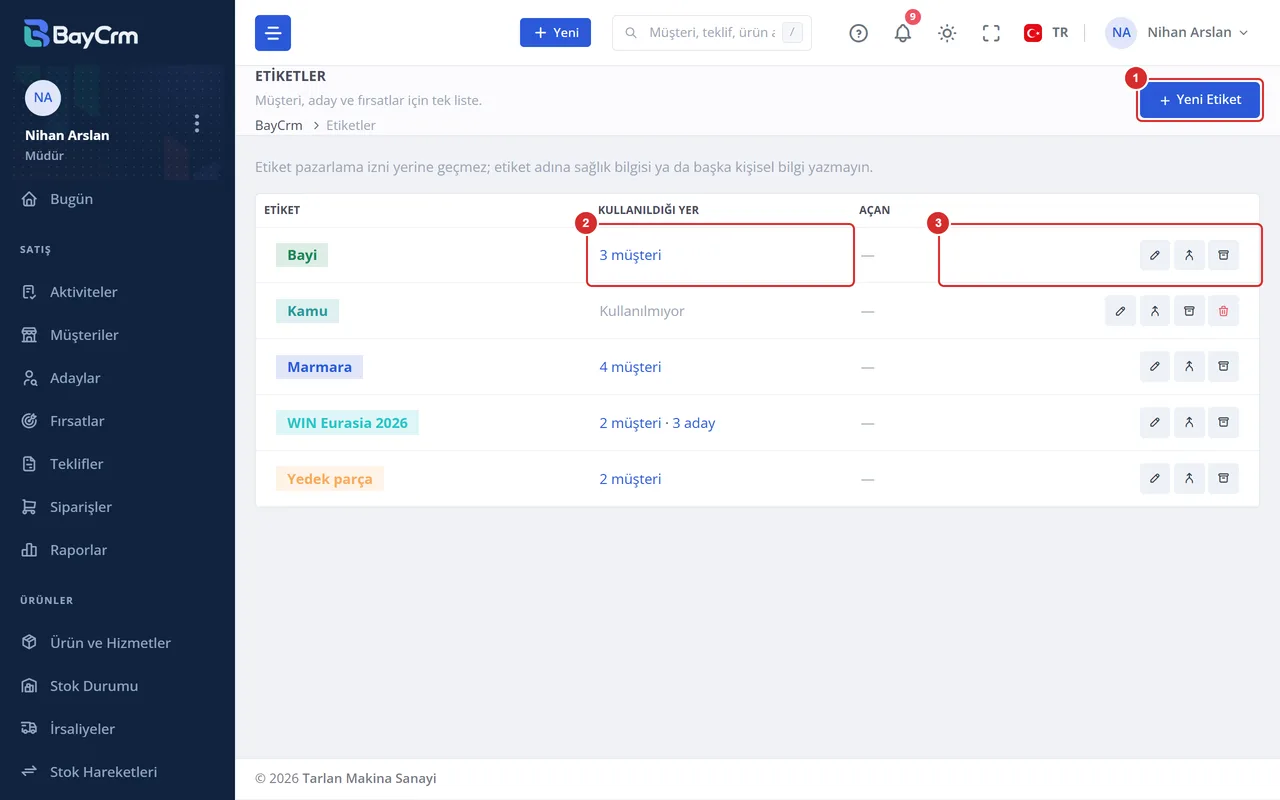1280x800 pixels.
Task: Follow the BayCrm breadcrumb link
Action: pos(279,125)
